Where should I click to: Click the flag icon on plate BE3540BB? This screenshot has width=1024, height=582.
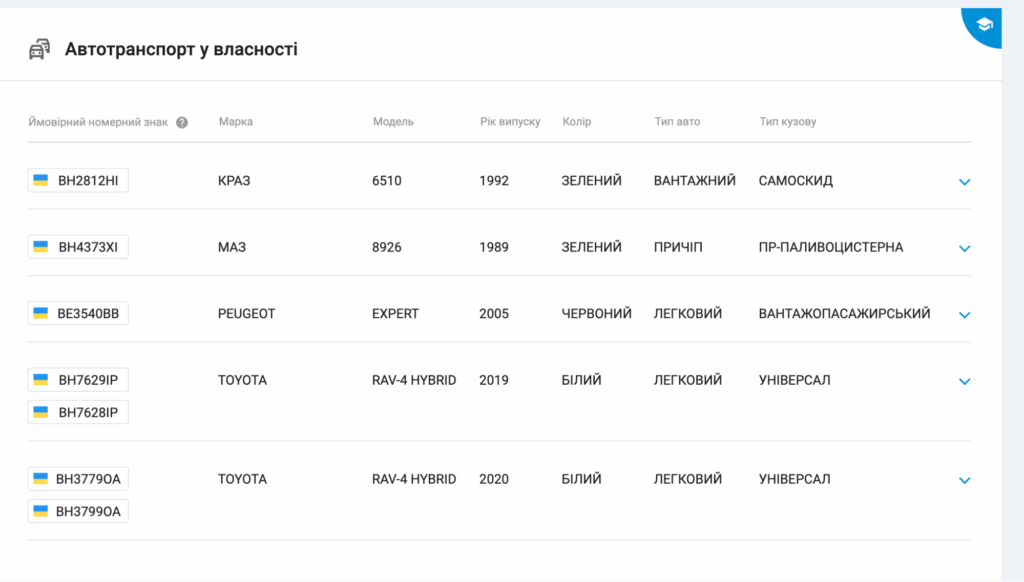pyautogui.click(x=41, y=313)
